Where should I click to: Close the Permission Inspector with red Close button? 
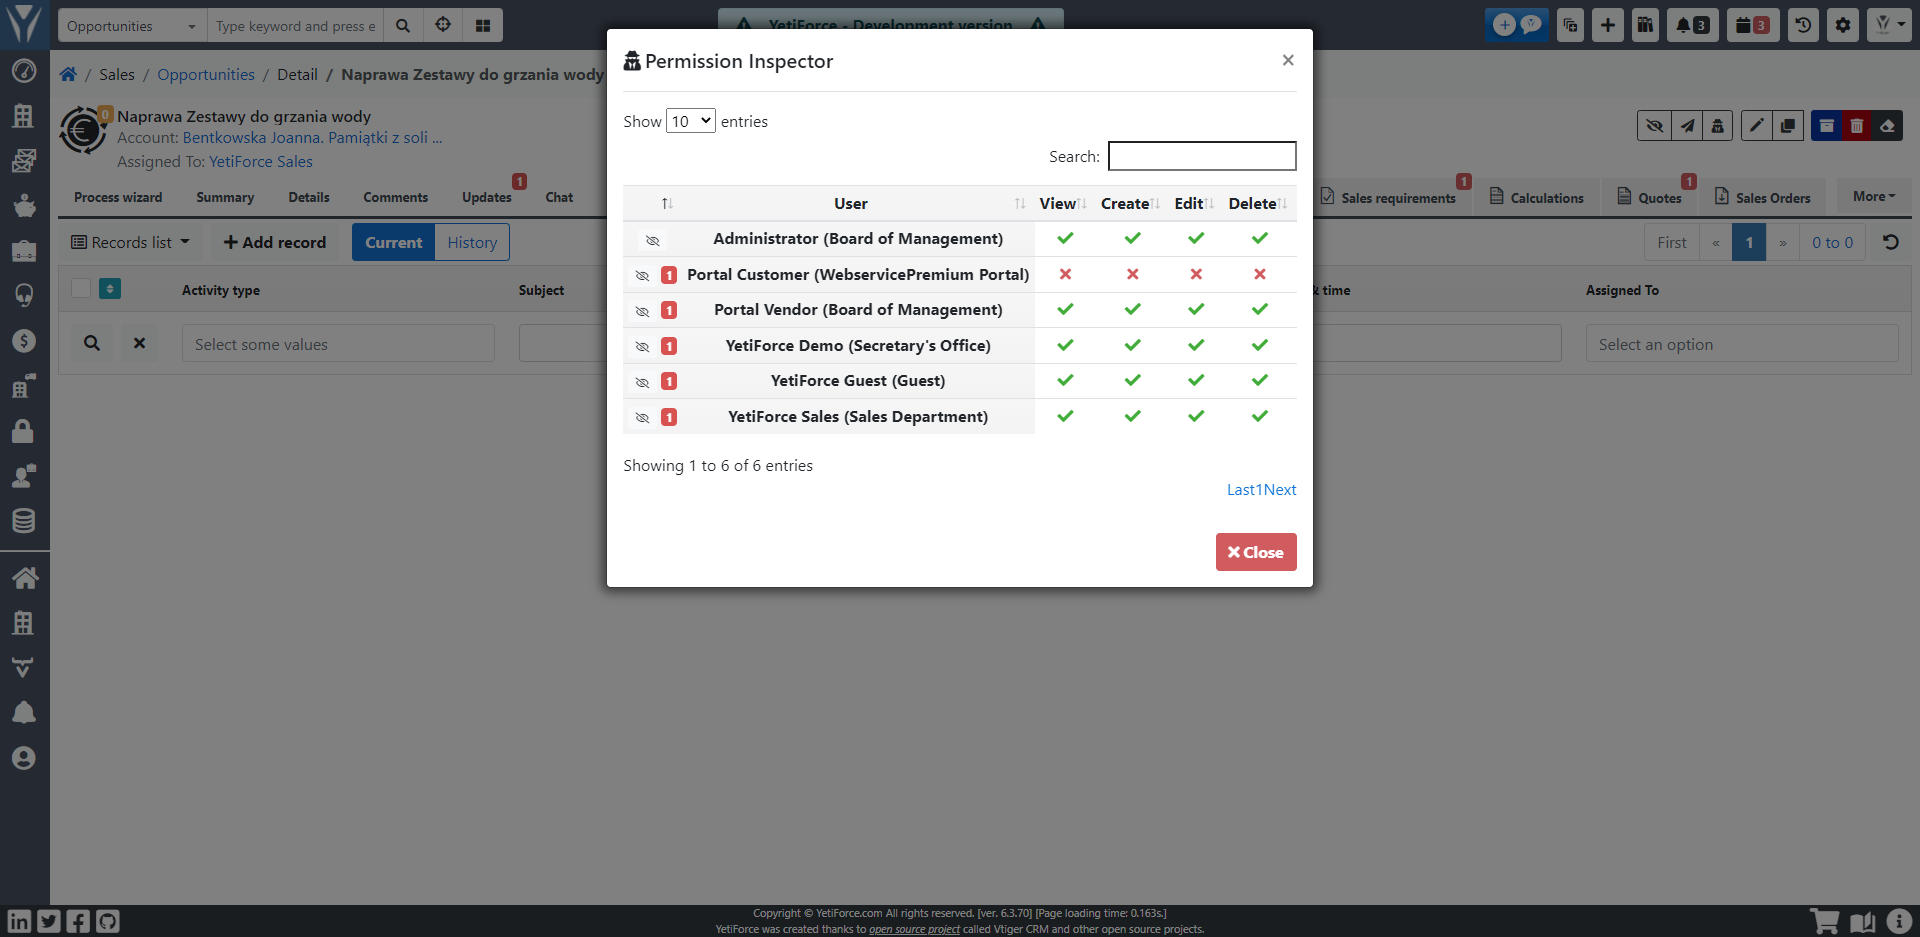(x=1256, y=552)
